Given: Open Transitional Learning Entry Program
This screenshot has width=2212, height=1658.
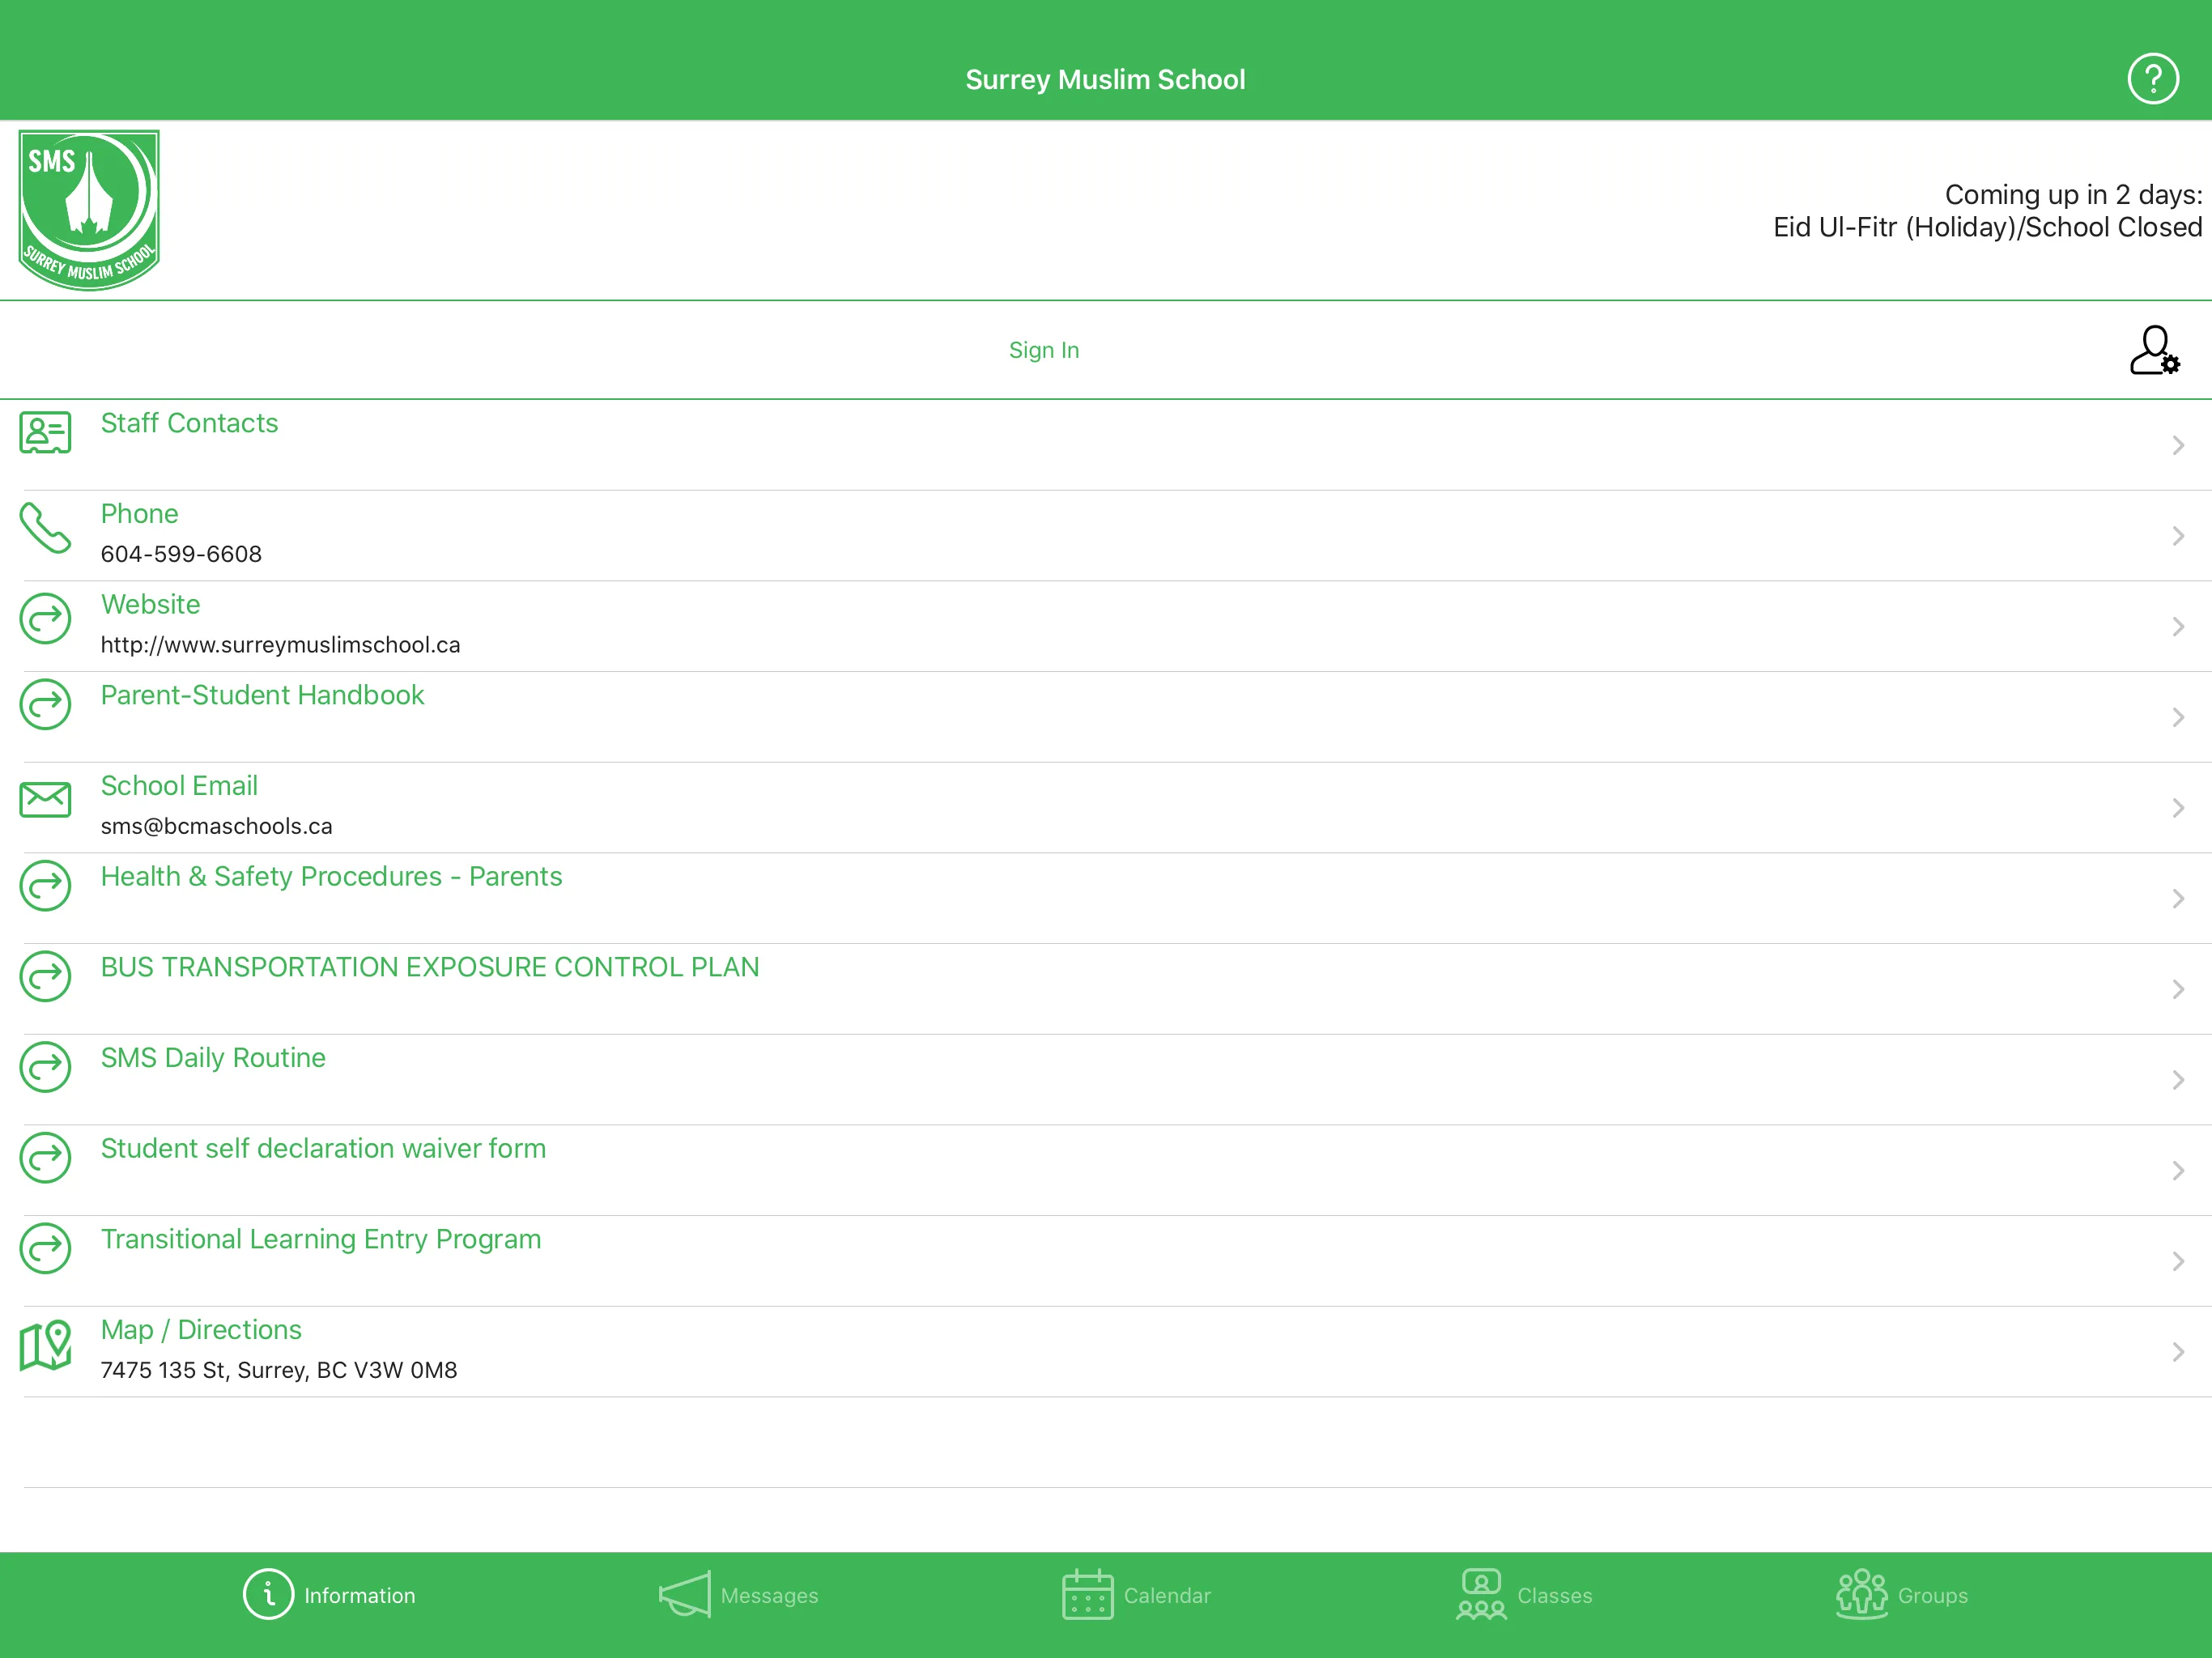Looking at the screenshot, I should tap(321, 1239).
